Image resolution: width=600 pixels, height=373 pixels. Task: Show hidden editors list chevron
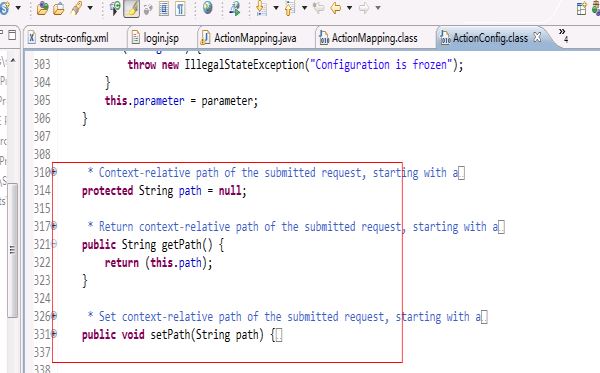tap(563, 34)
